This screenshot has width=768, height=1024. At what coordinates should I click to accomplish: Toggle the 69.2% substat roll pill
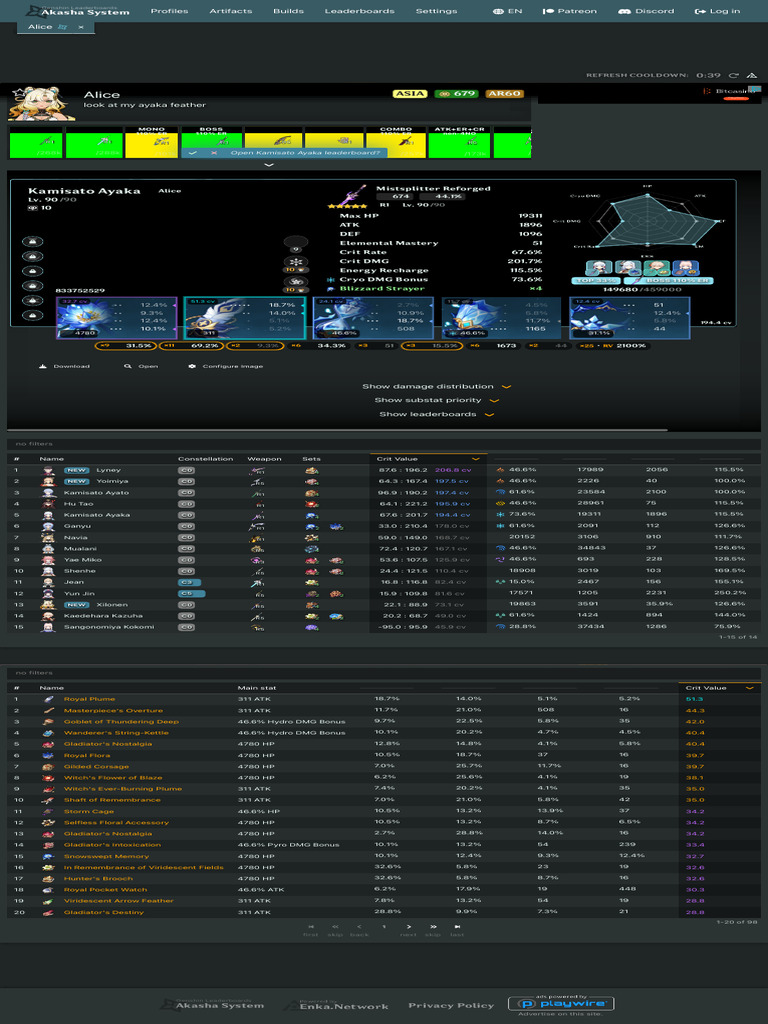(189, 345)
